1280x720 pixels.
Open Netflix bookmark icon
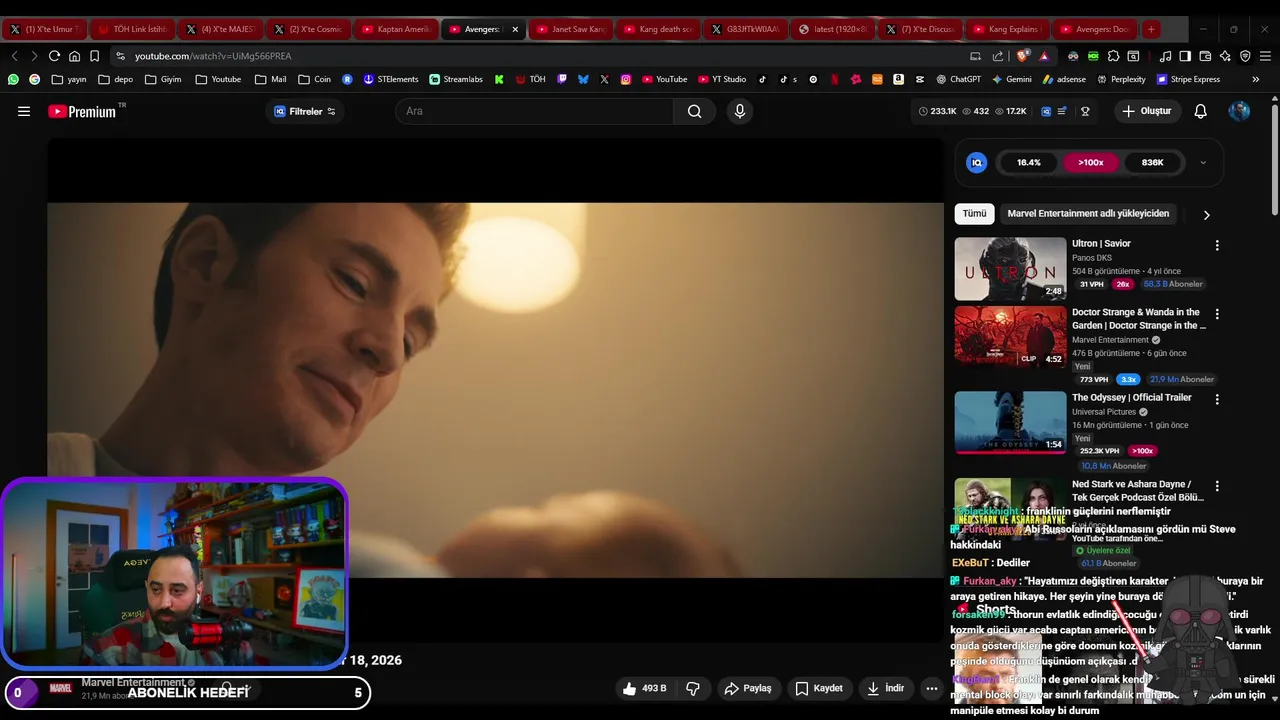(834, 79)
